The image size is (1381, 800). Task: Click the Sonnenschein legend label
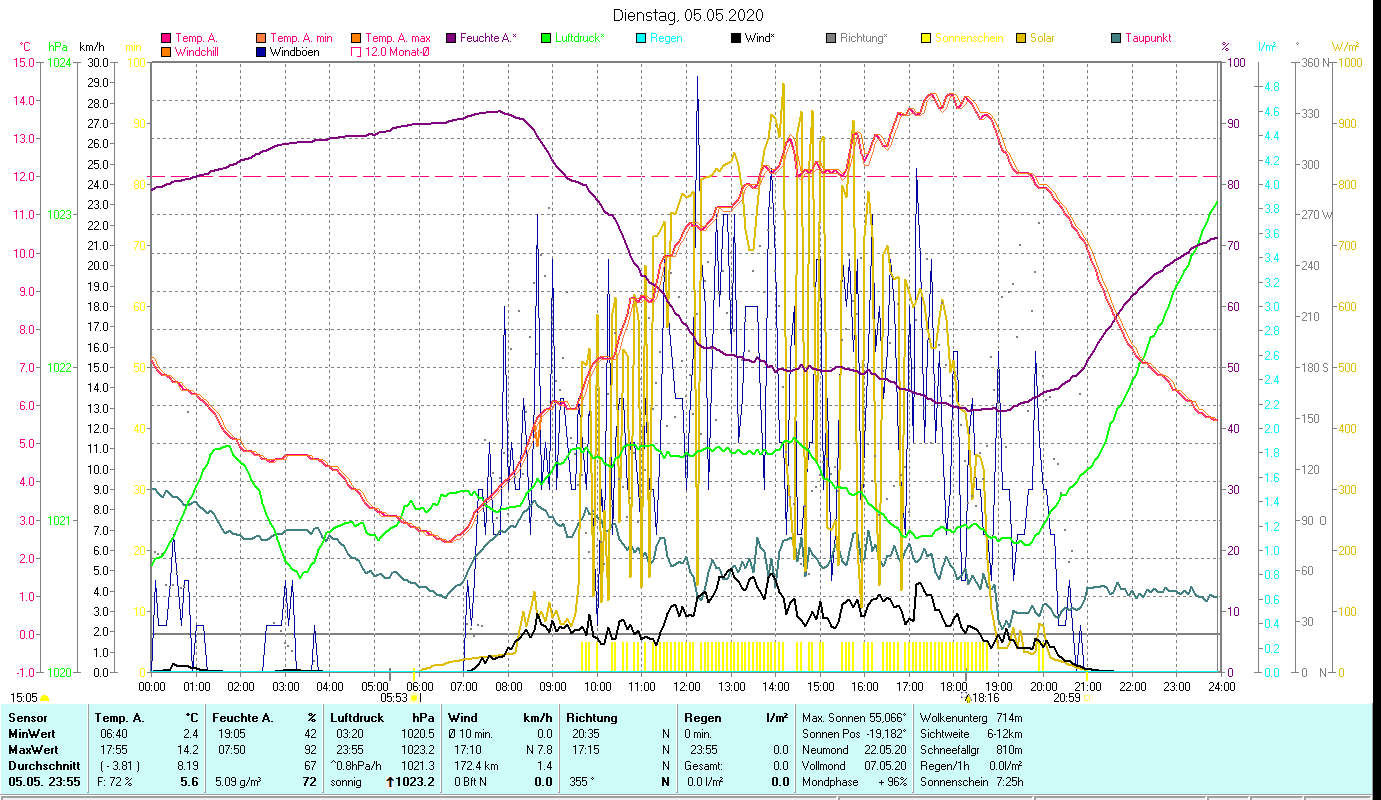tap(970, 38)
